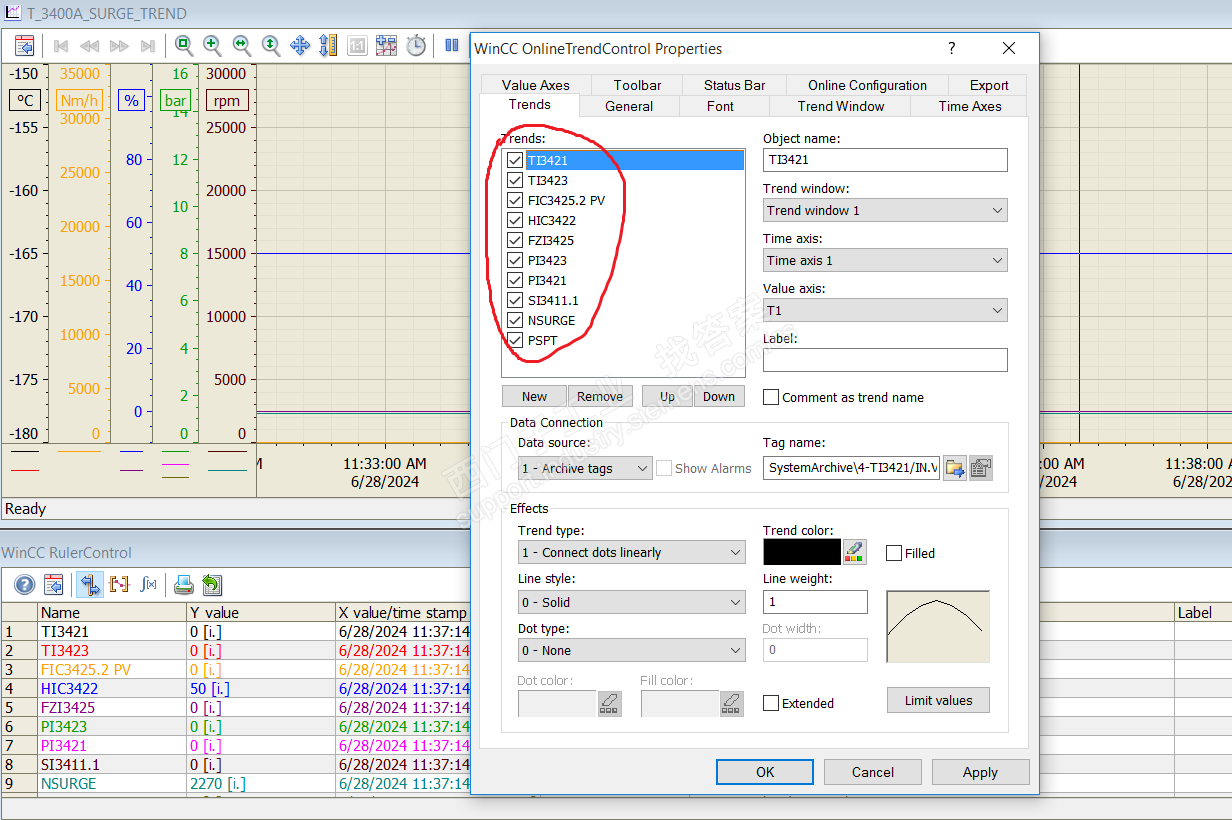Print the ruler control data
Image resolution: width=1232 pixels, height=820 pixels.
pos(183,585)
